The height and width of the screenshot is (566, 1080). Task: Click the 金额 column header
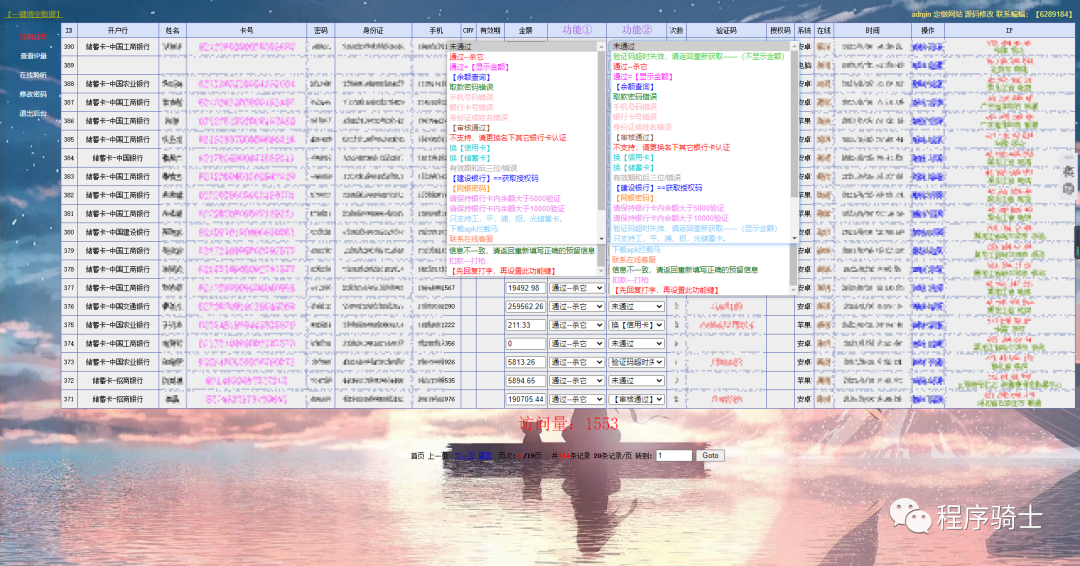(x=525, y=31)
